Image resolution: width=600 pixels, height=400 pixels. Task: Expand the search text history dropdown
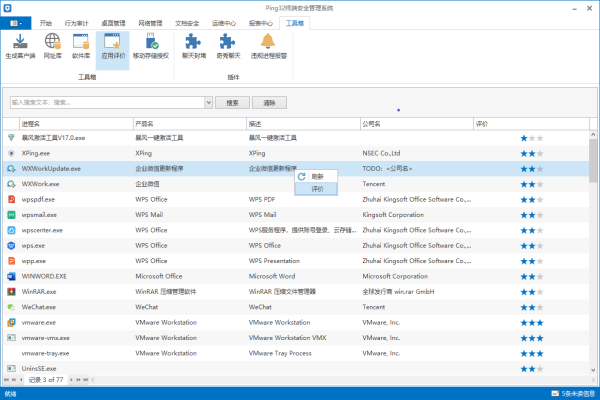tap(209, 102)
